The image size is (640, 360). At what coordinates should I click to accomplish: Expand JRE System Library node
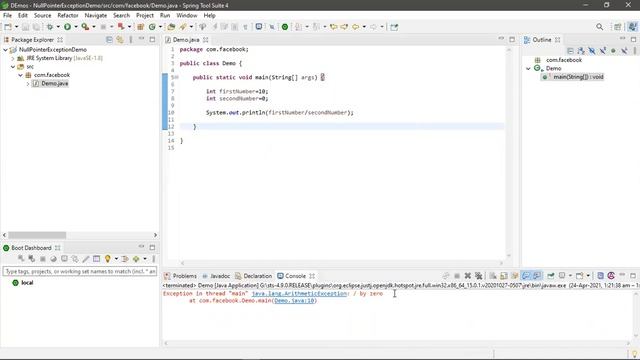pos(13,58)
